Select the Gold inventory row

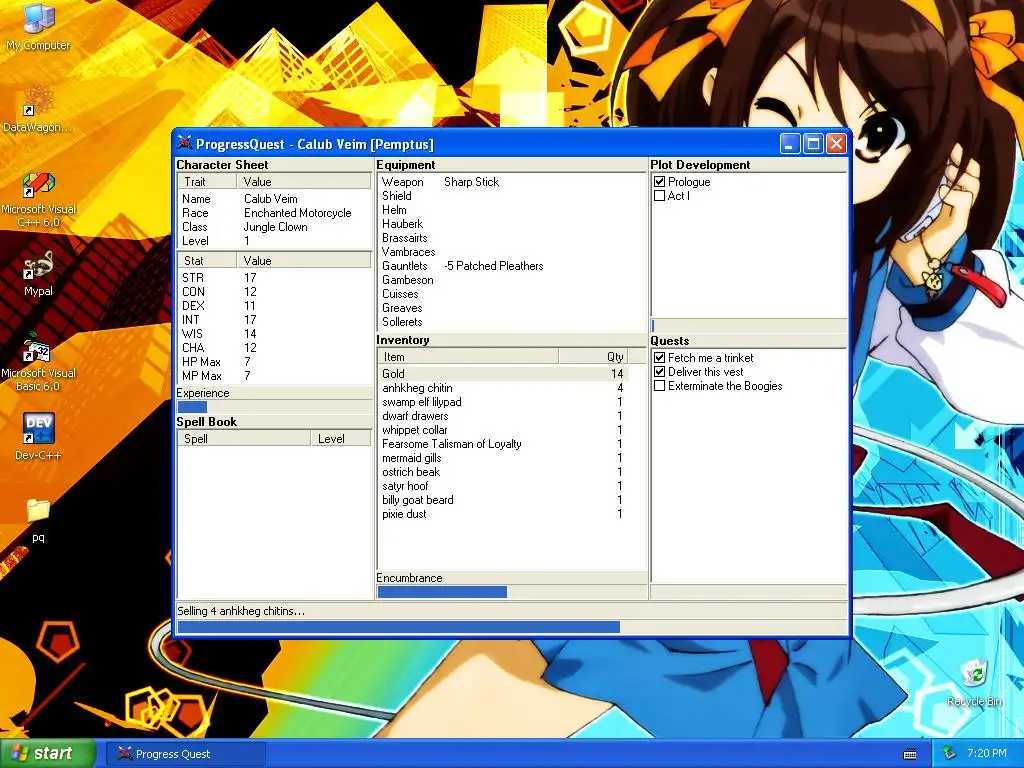(x=503, y=374)
